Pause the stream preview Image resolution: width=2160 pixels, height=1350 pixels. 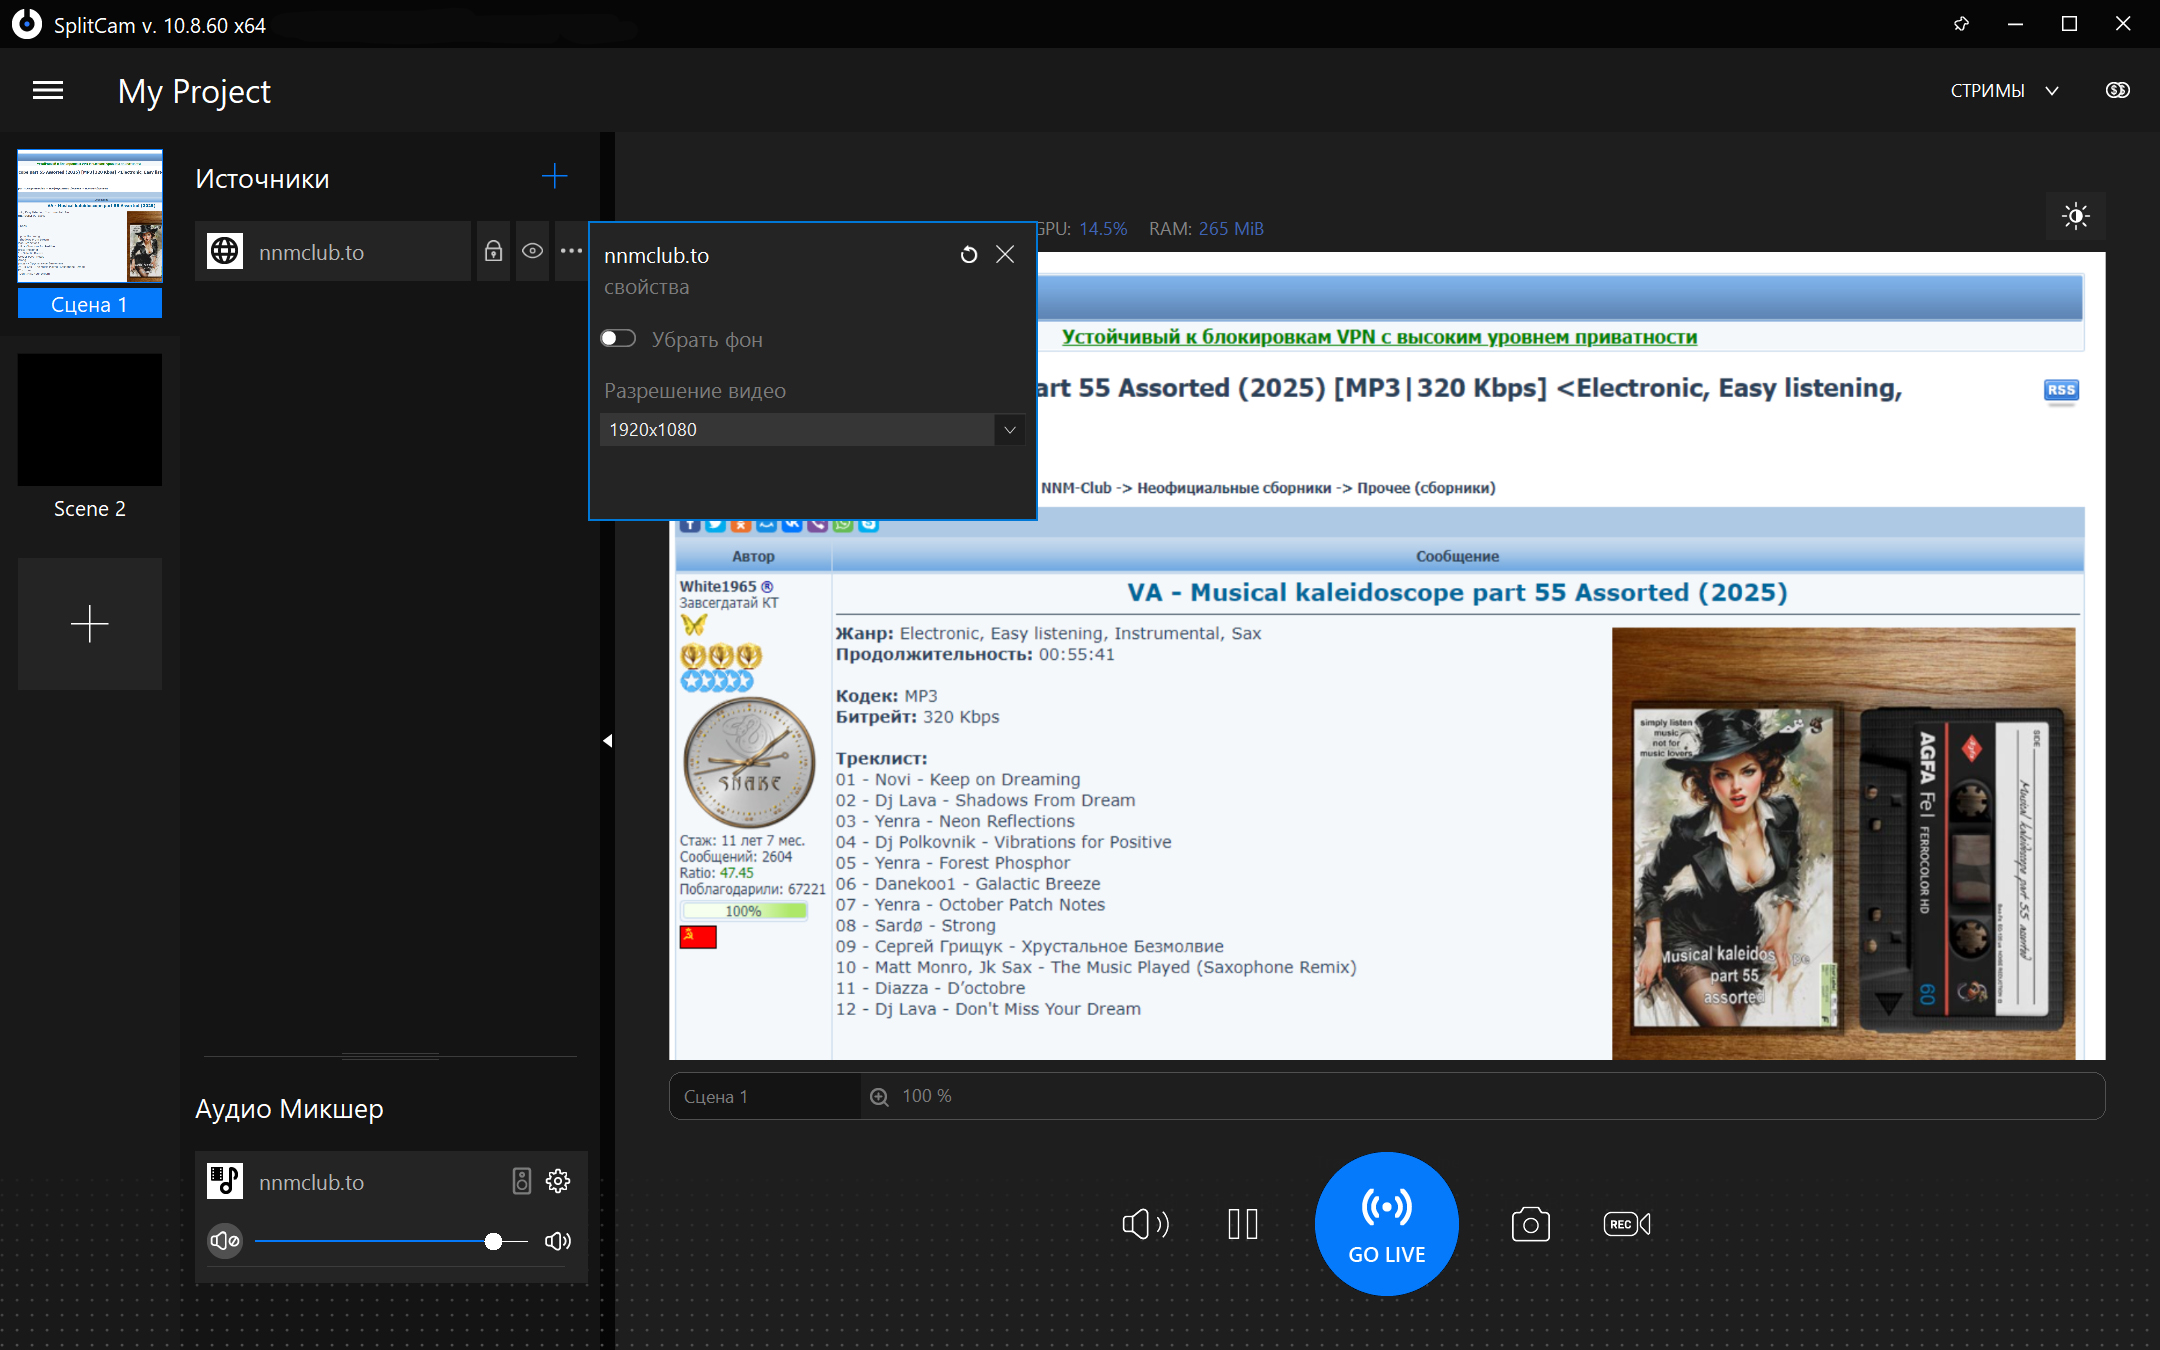coord(1243,1224)
